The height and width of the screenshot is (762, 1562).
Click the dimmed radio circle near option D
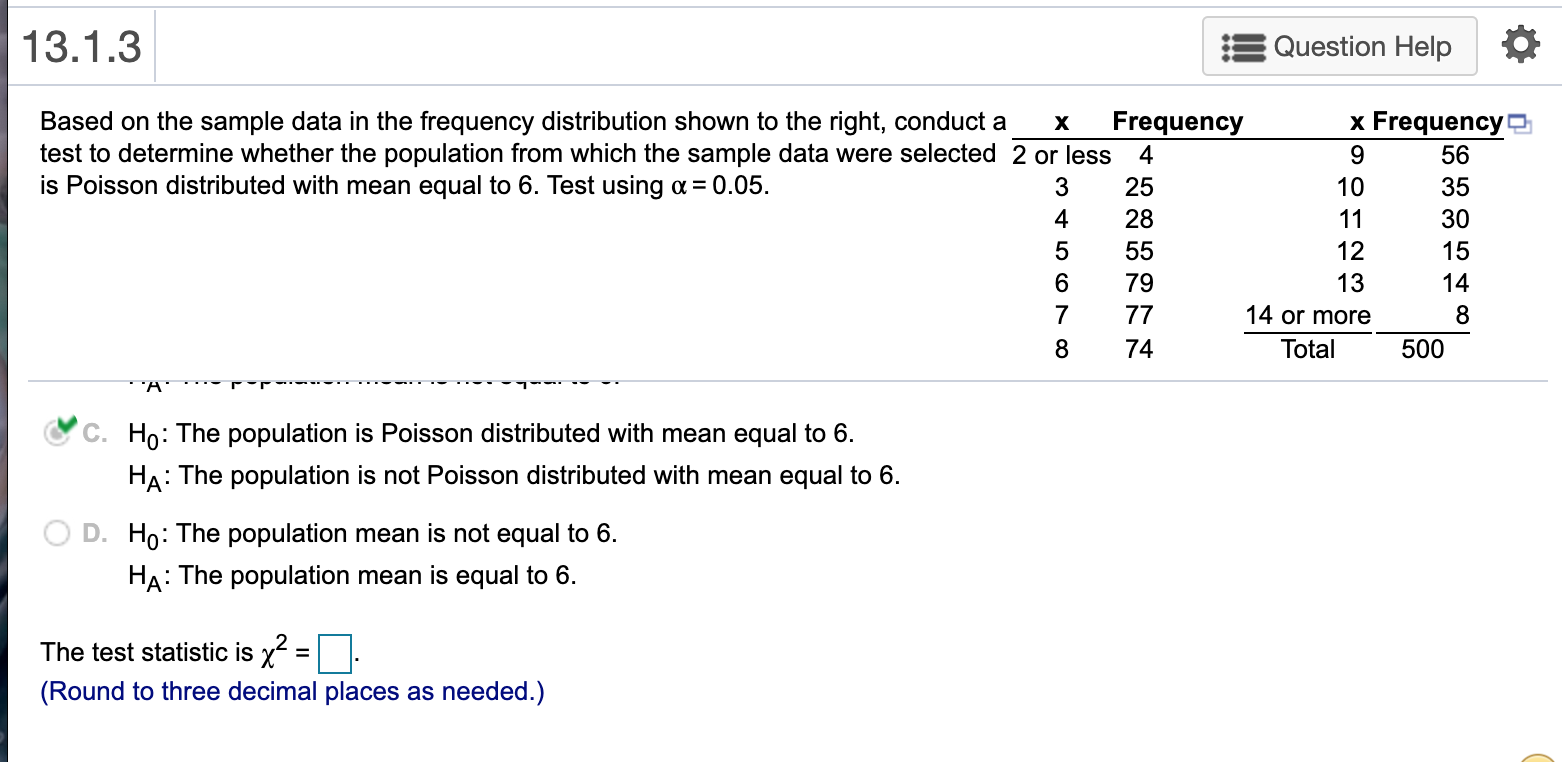coord(56,533)
